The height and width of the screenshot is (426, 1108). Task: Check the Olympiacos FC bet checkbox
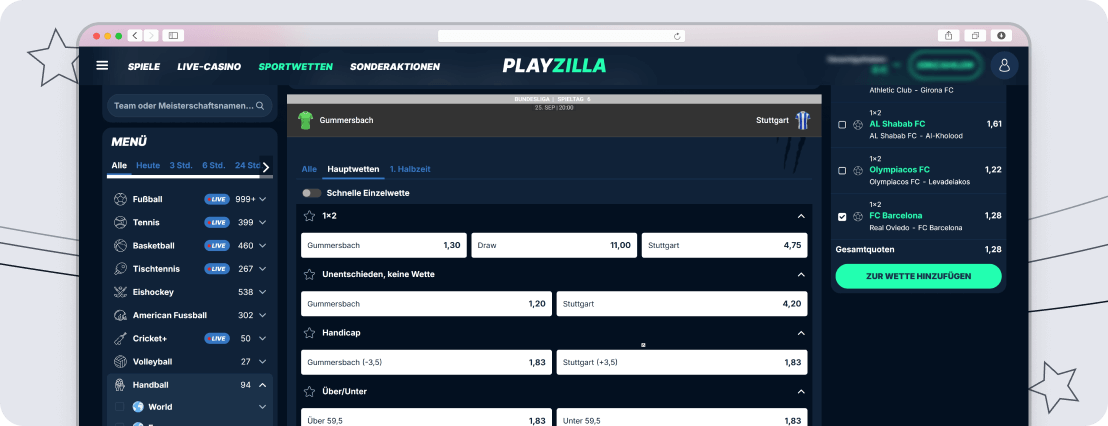tap(842, 170)
